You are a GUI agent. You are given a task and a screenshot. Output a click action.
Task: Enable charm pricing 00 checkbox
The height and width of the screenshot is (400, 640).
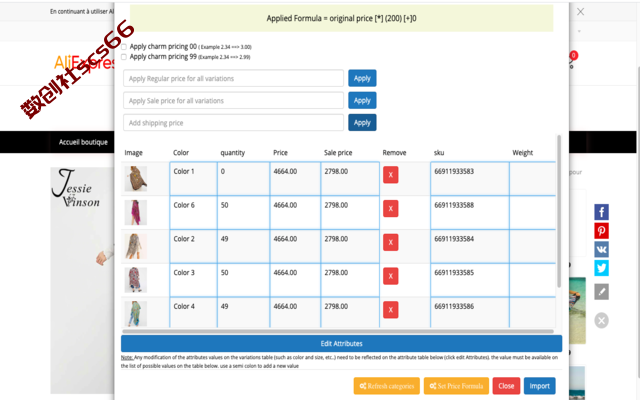coord(124,47)
